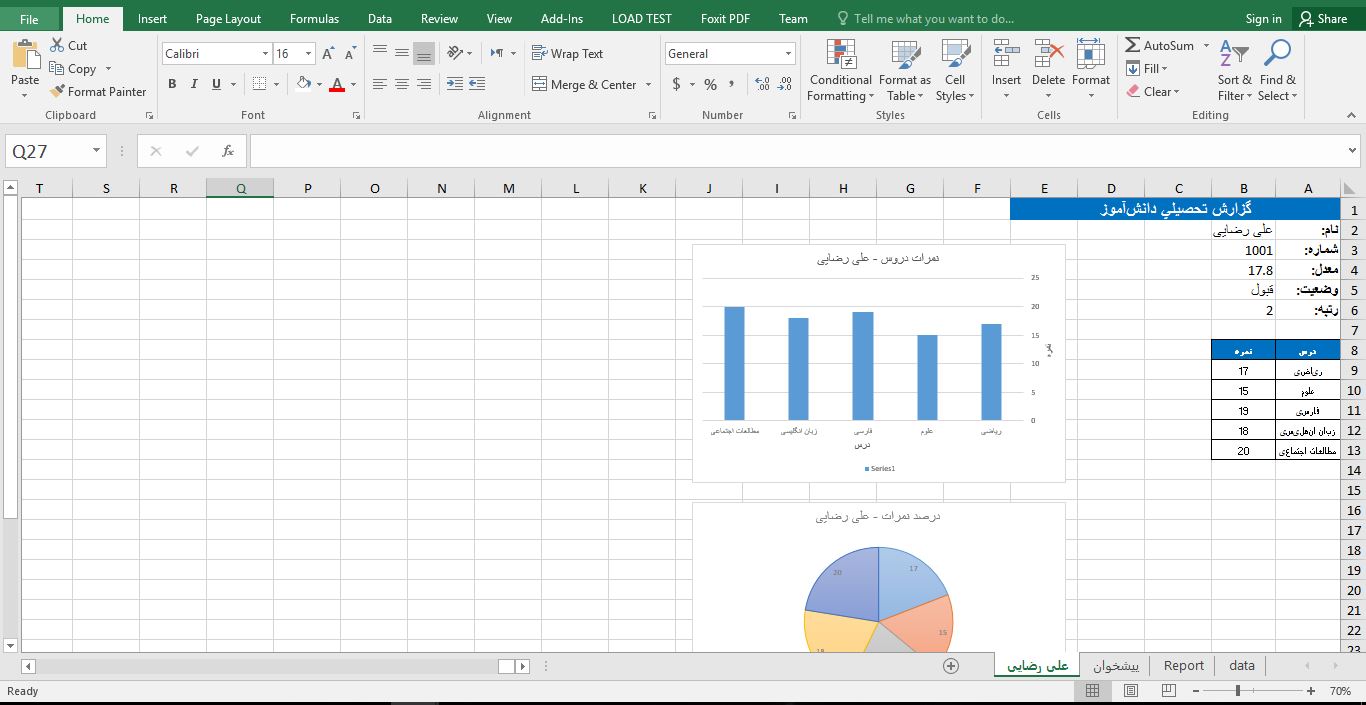
Task: Open Cell Styles gallery
Action: (x=955, y=71)
